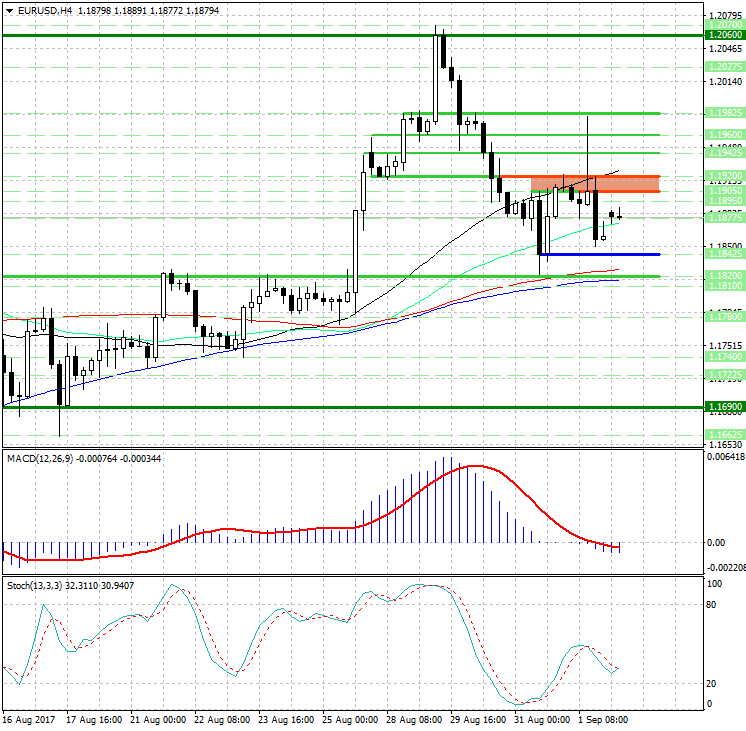
Task: Select the 1.18425 price level label
Action: pyautogui.click(x=725, y=254)
